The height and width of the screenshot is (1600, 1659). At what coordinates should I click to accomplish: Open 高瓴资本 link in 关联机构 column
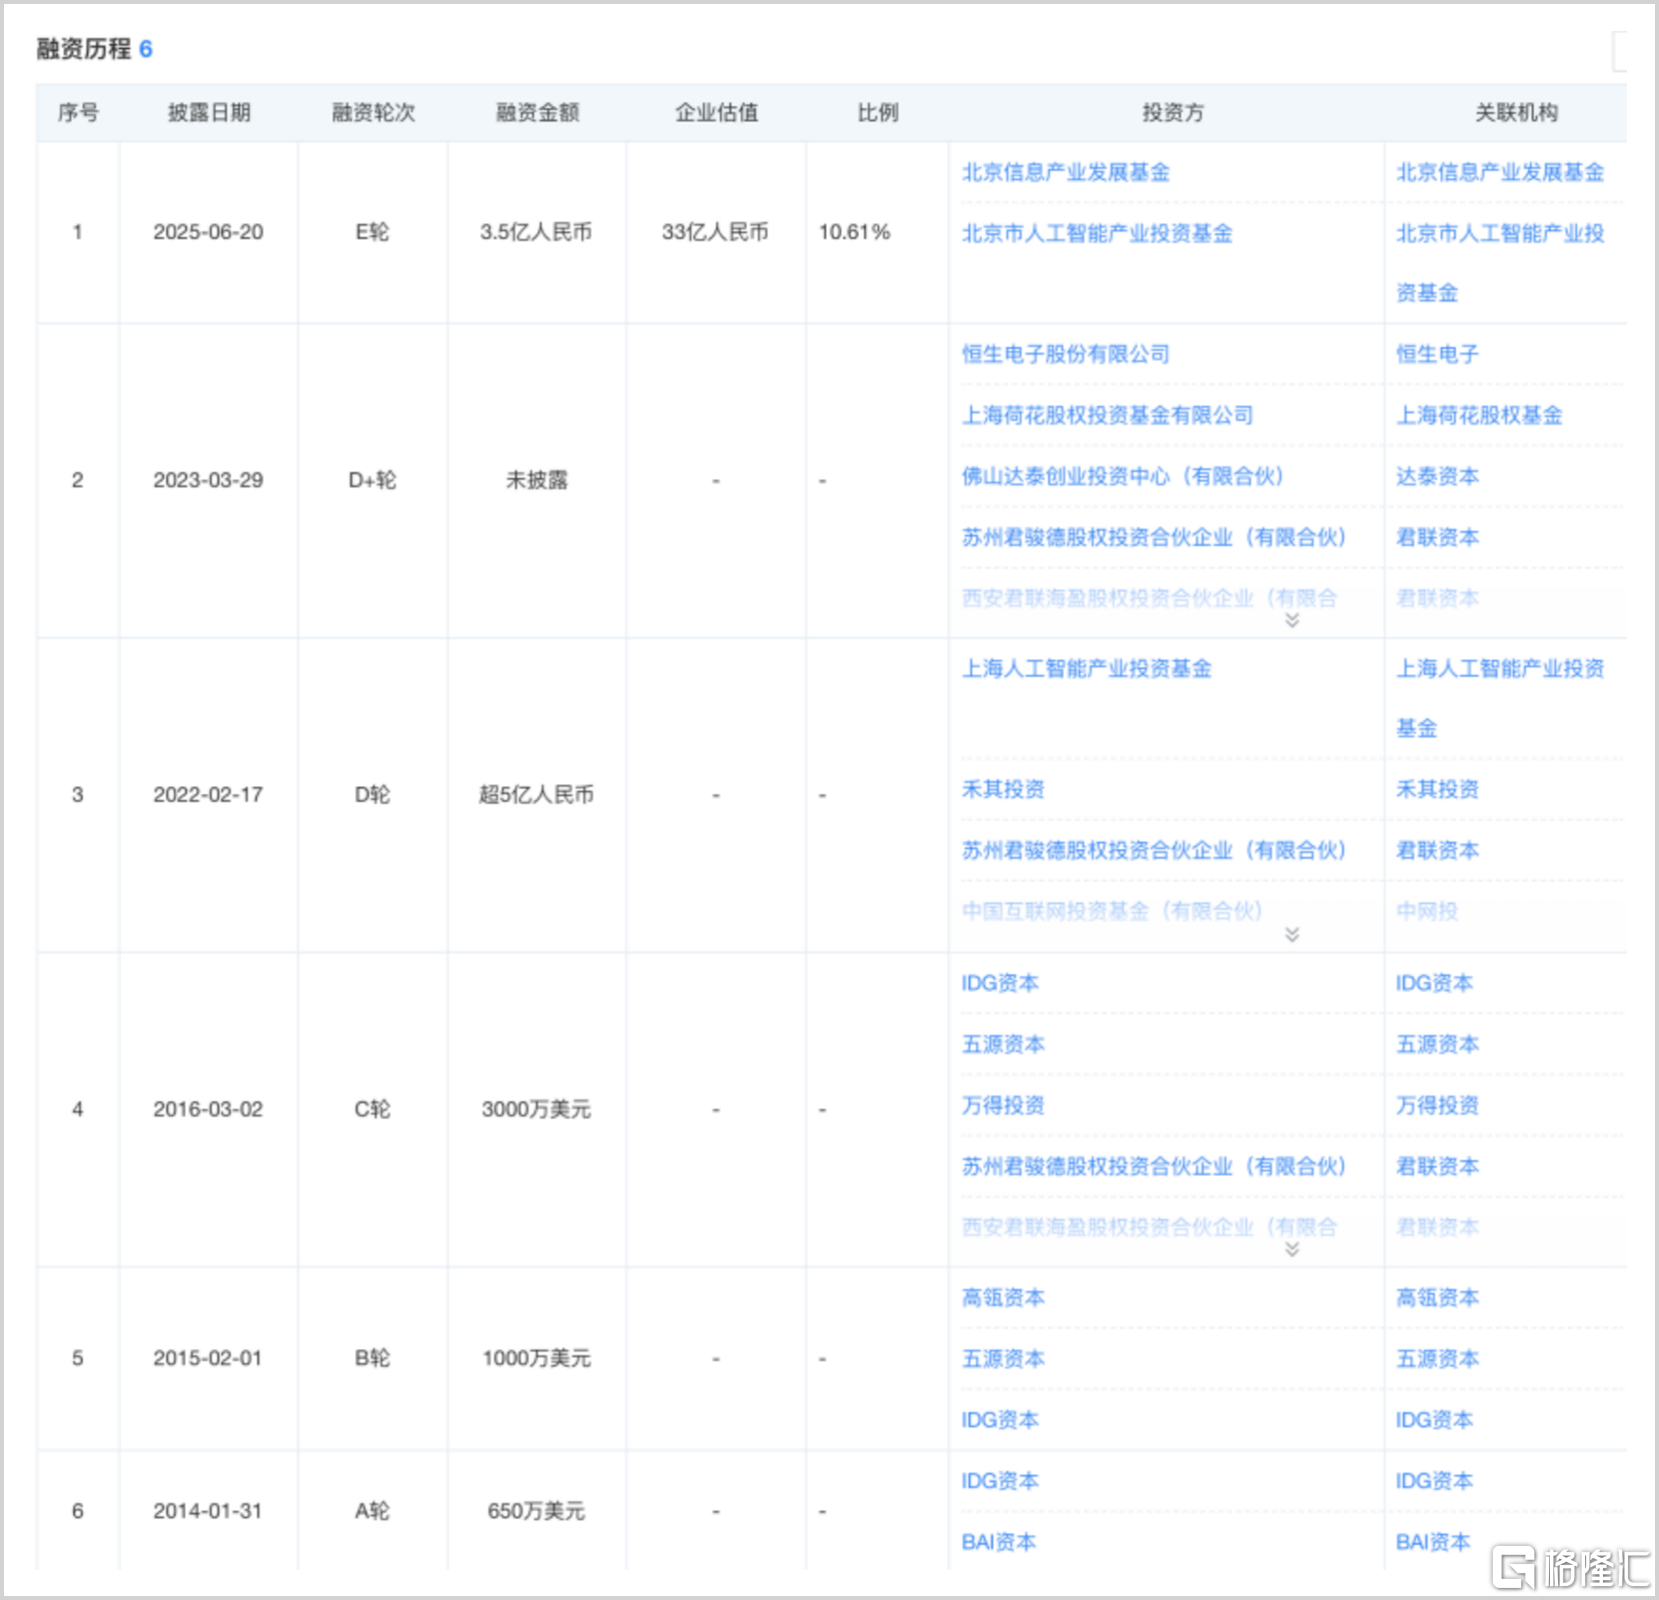pyautogui.click(x=1437, y=1297)
